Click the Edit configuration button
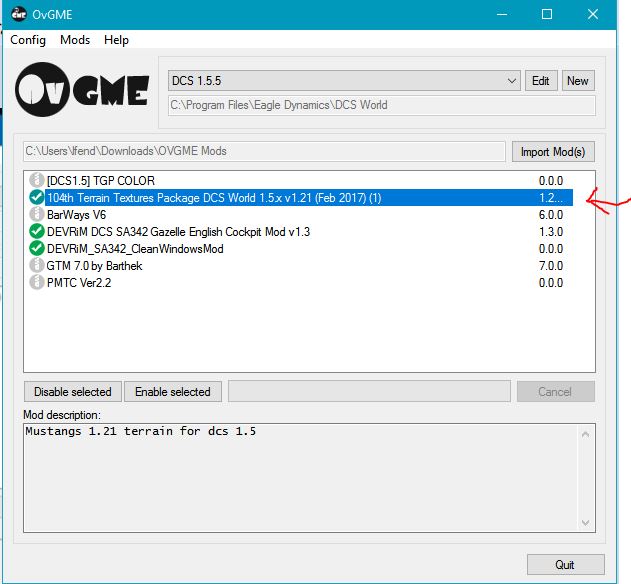 tap(540, 81)
